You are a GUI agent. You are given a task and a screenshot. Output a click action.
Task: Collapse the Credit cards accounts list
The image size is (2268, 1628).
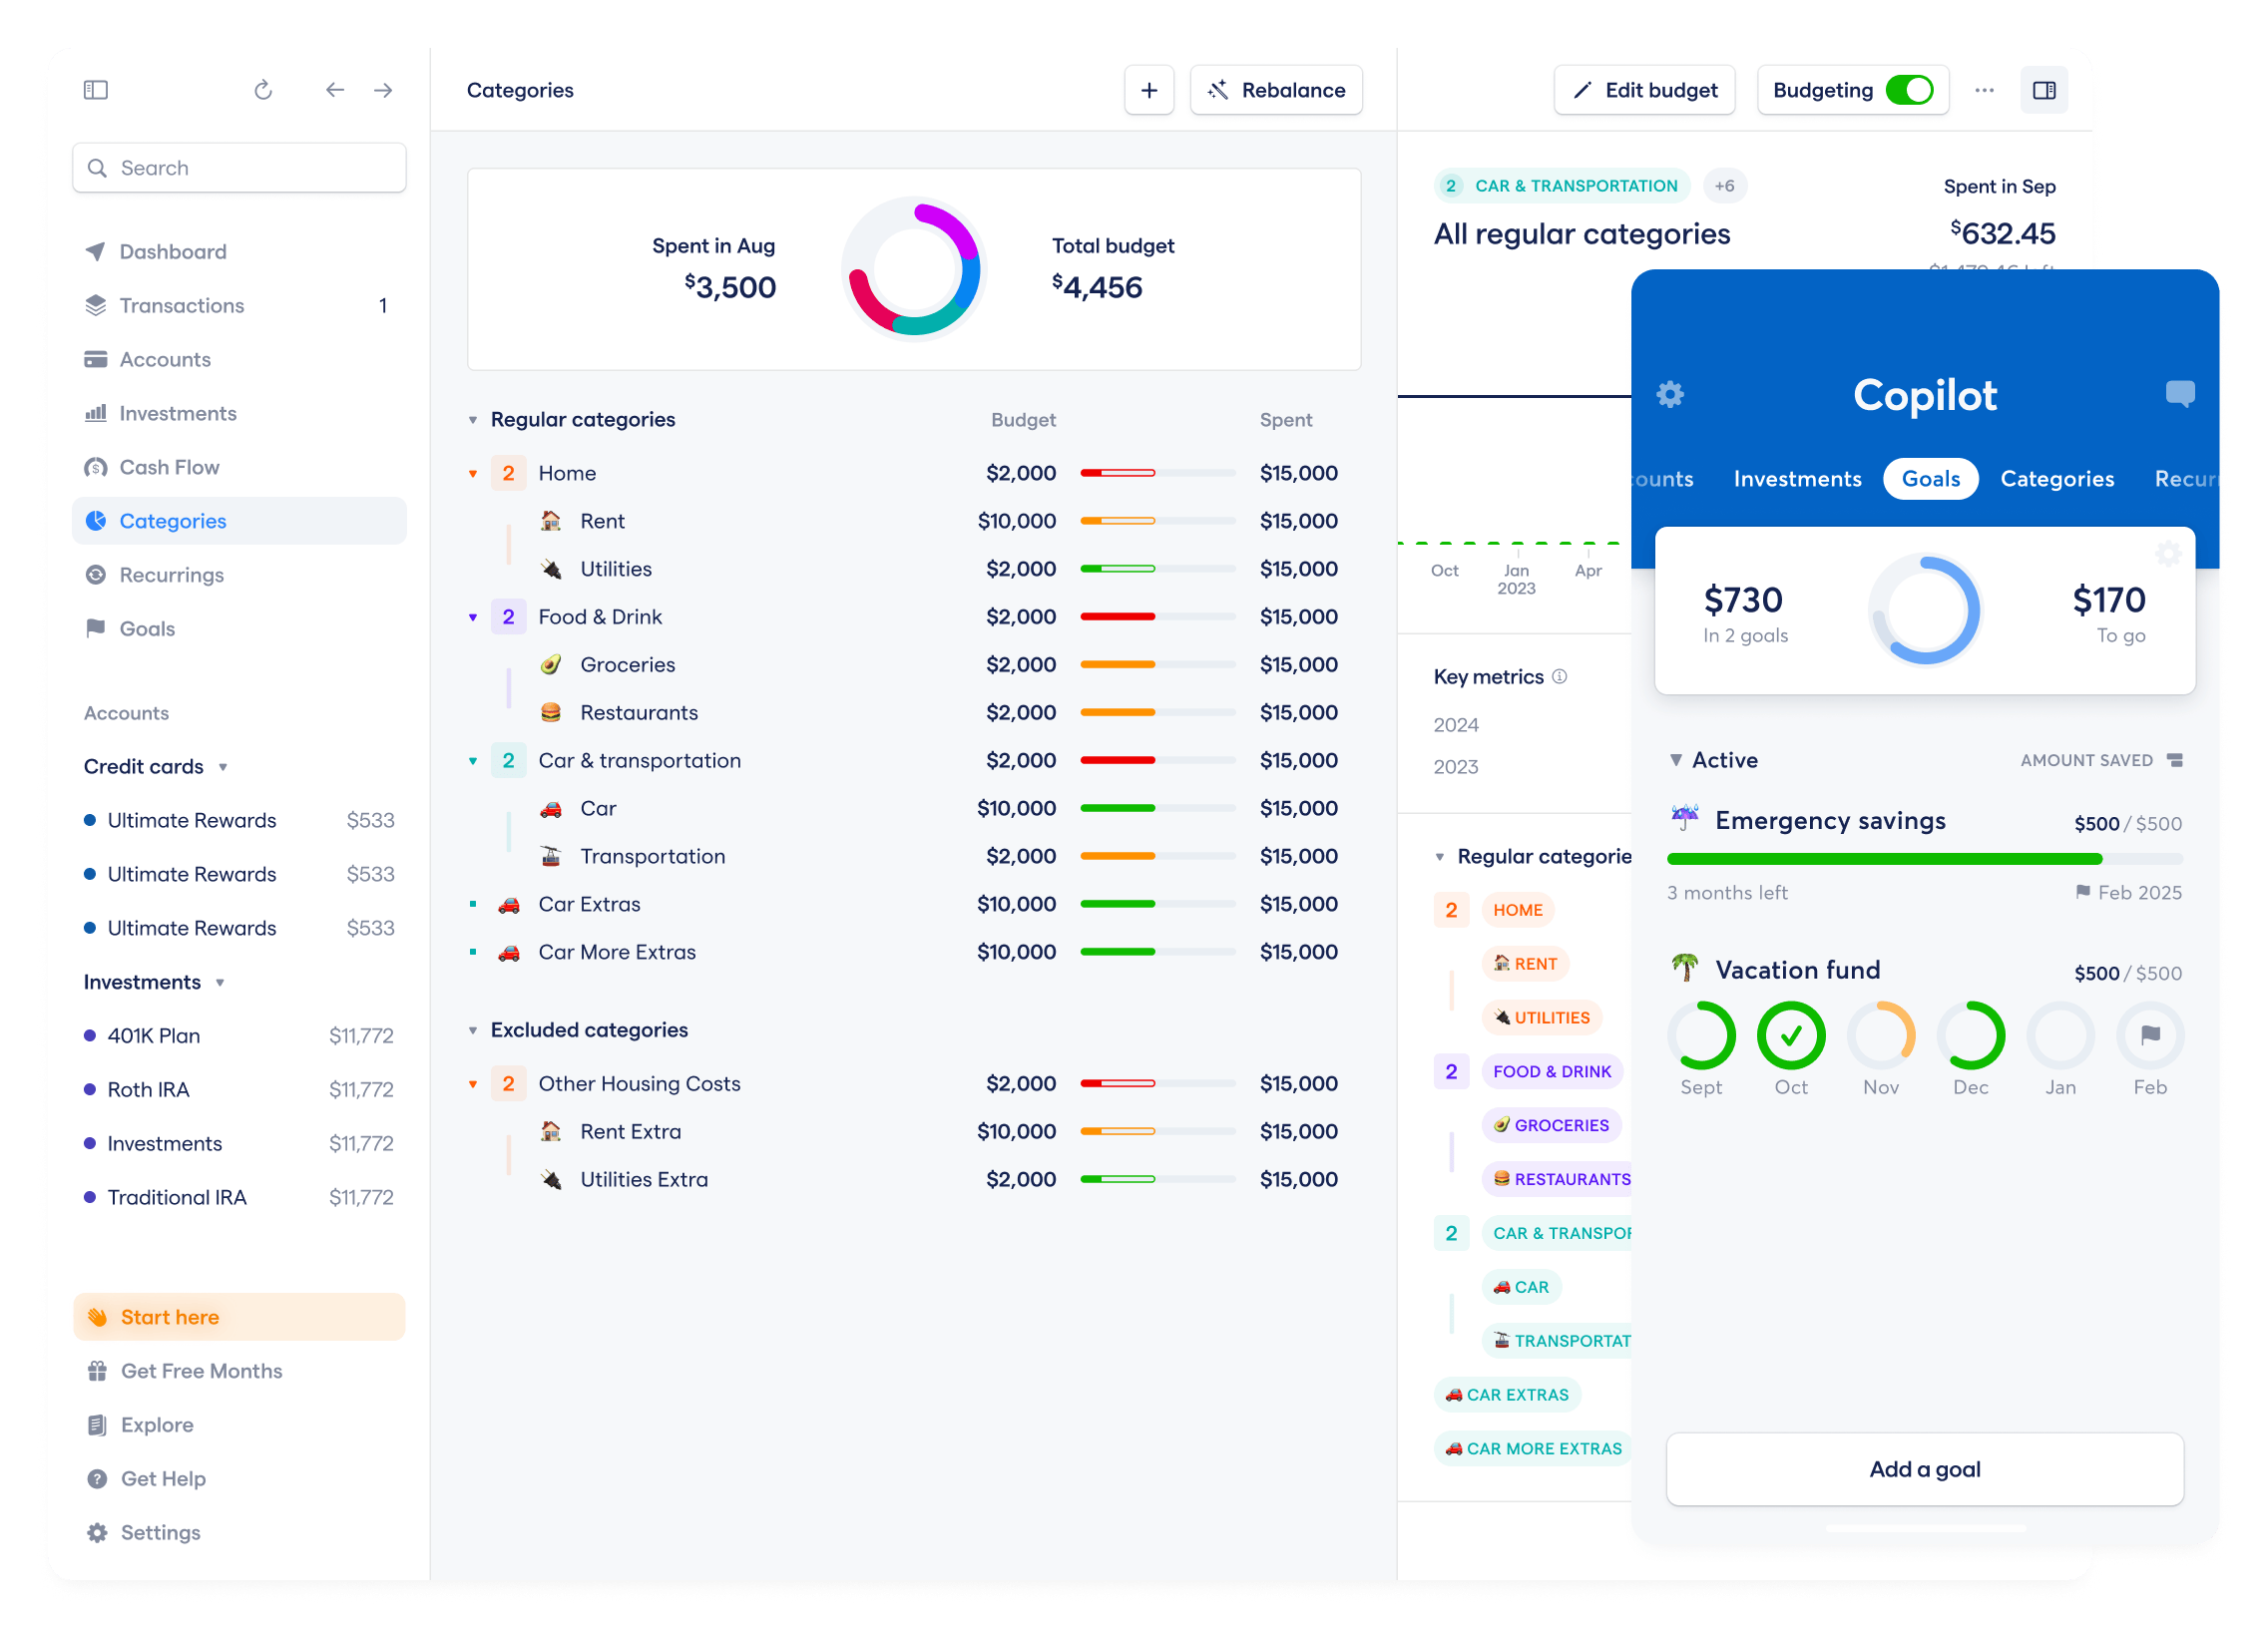[x=223, y=767]
